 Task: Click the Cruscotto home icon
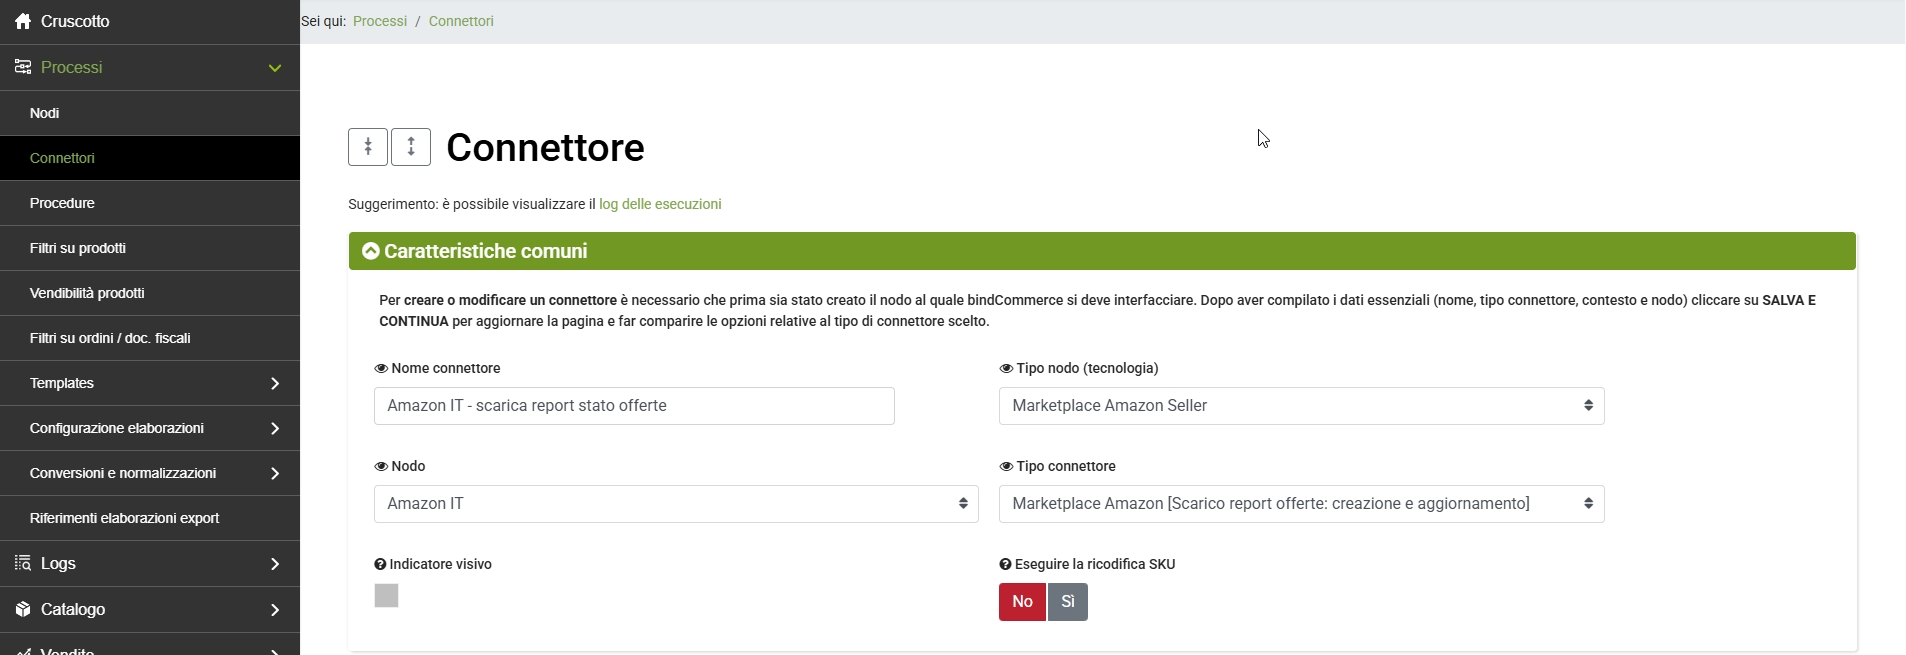point(23,21)
